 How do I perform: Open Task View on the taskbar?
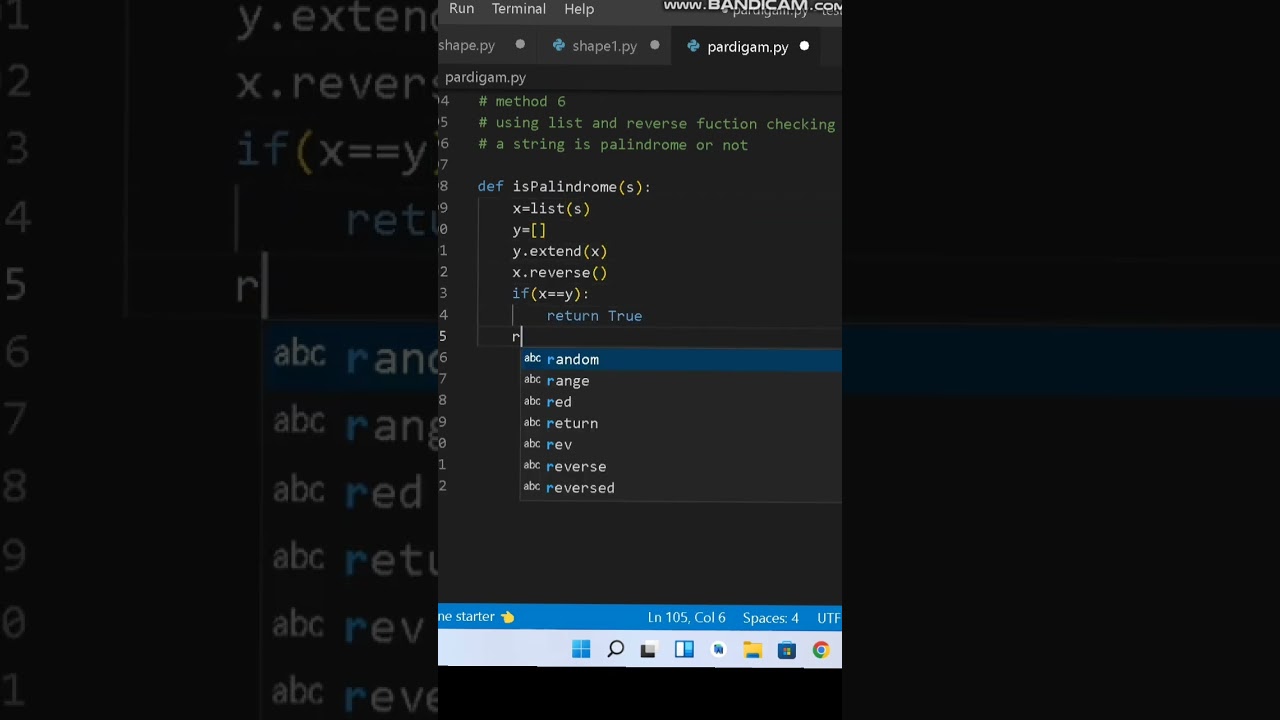point(648,650)
